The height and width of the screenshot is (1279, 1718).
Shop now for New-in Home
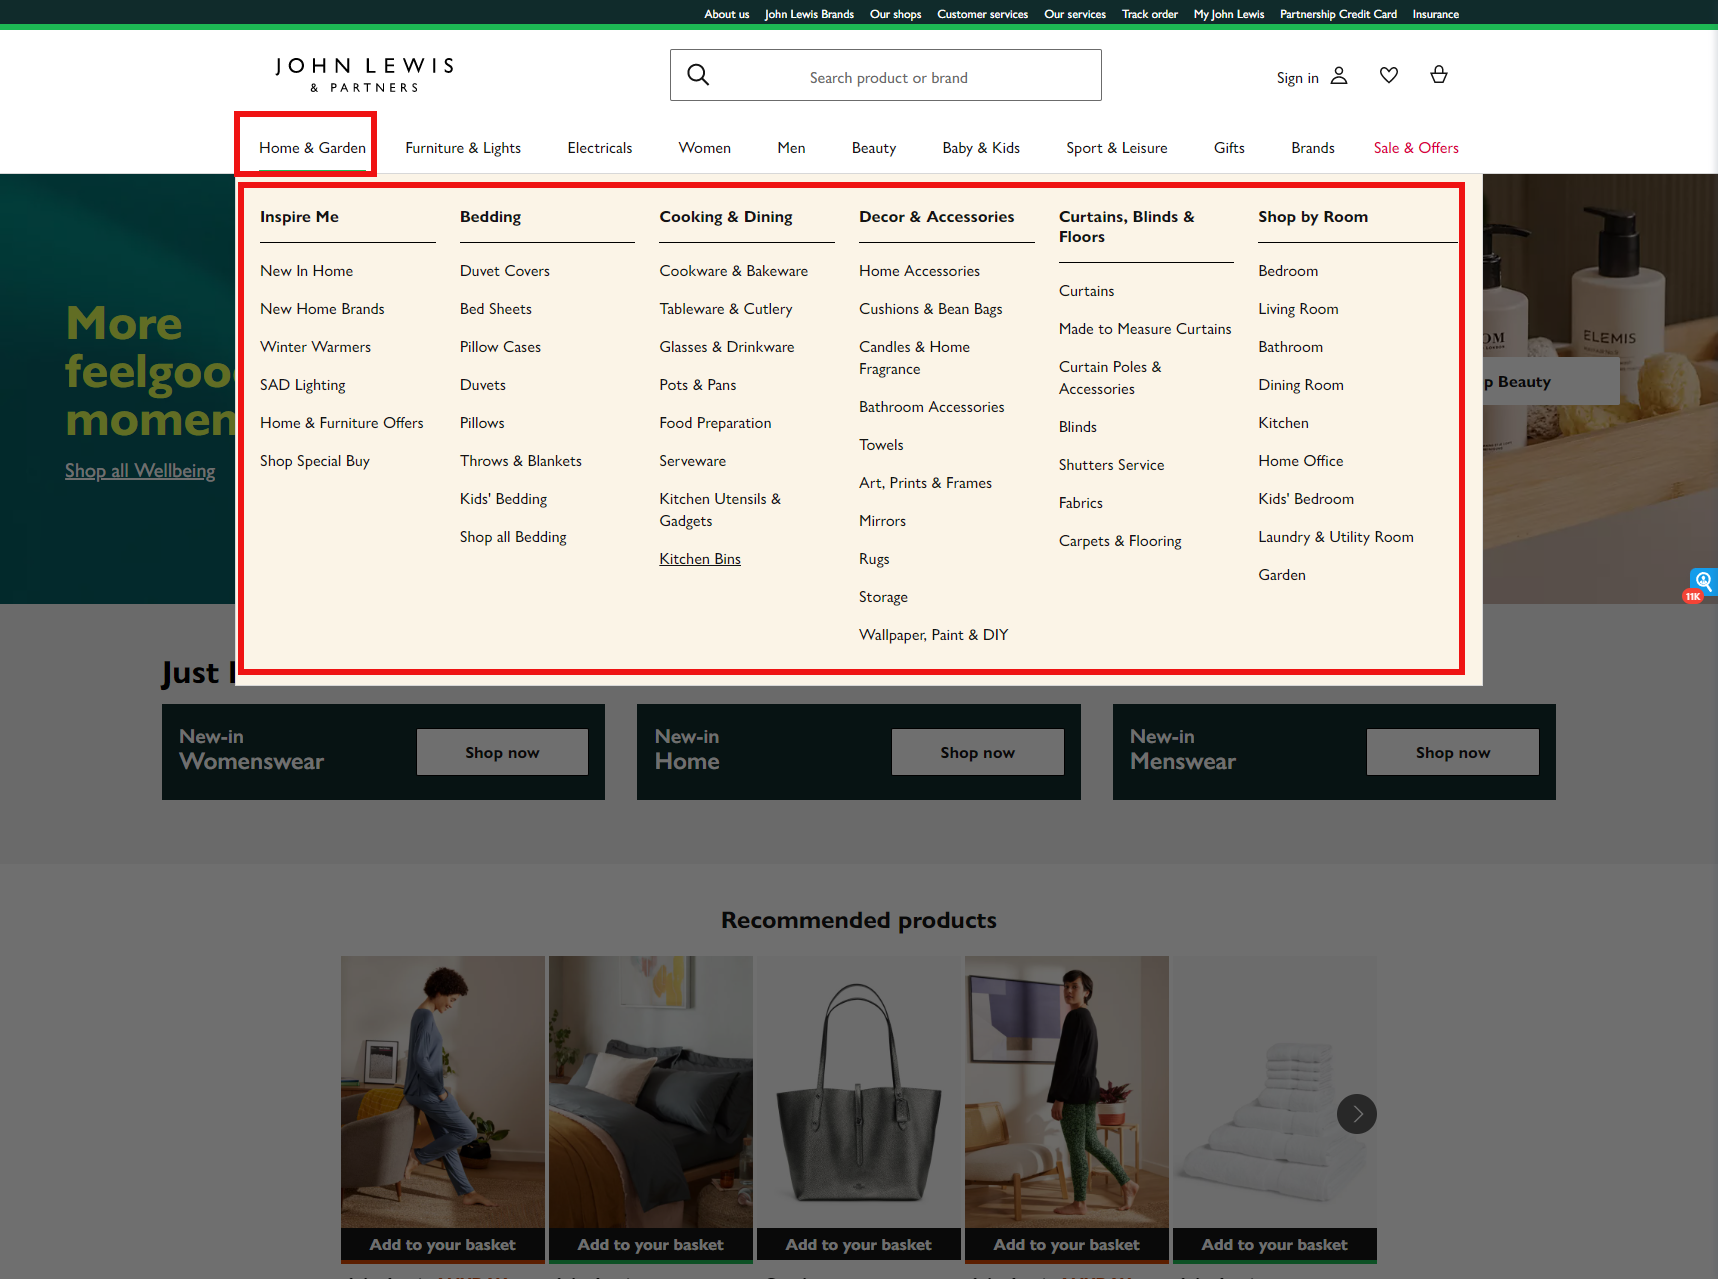pyautogui.click(x=976, y=751)
